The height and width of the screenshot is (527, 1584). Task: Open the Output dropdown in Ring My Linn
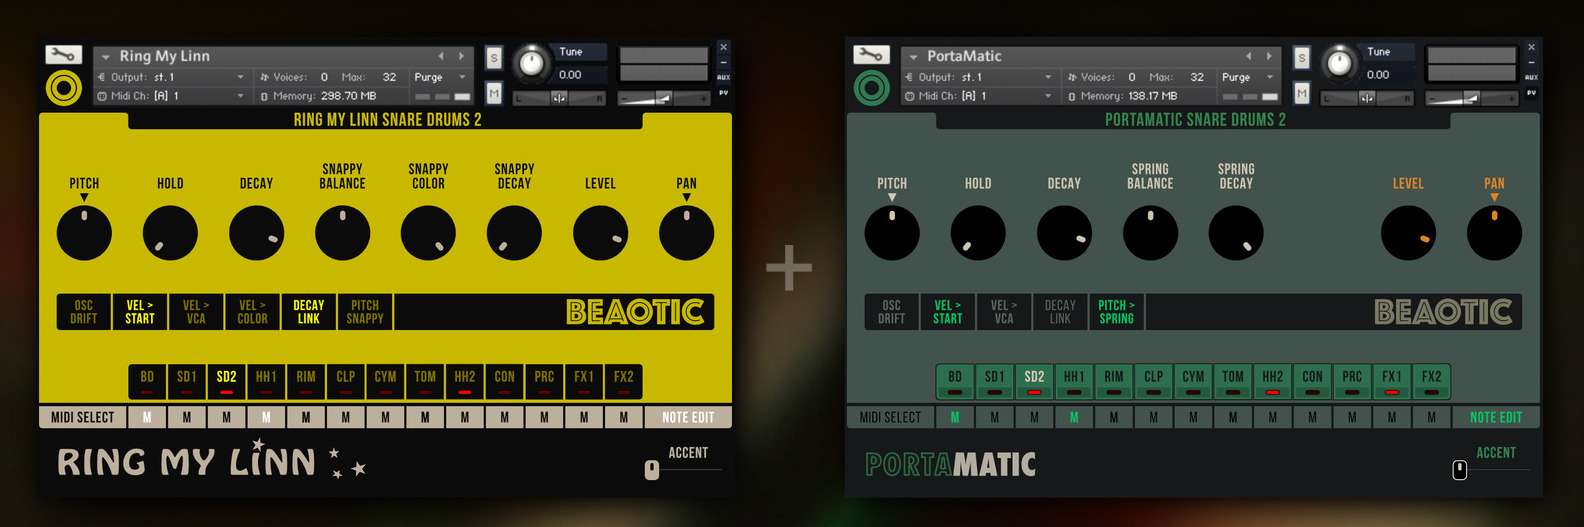pyautogui.click(x=171, y=77)
